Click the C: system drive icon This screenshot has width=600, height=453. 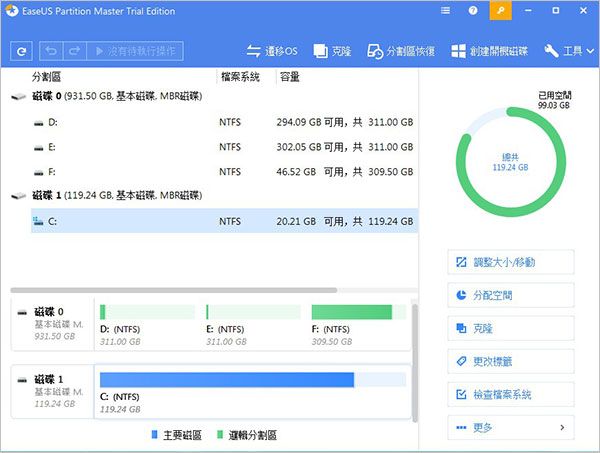pyautogui.click(x=38, y=221)
